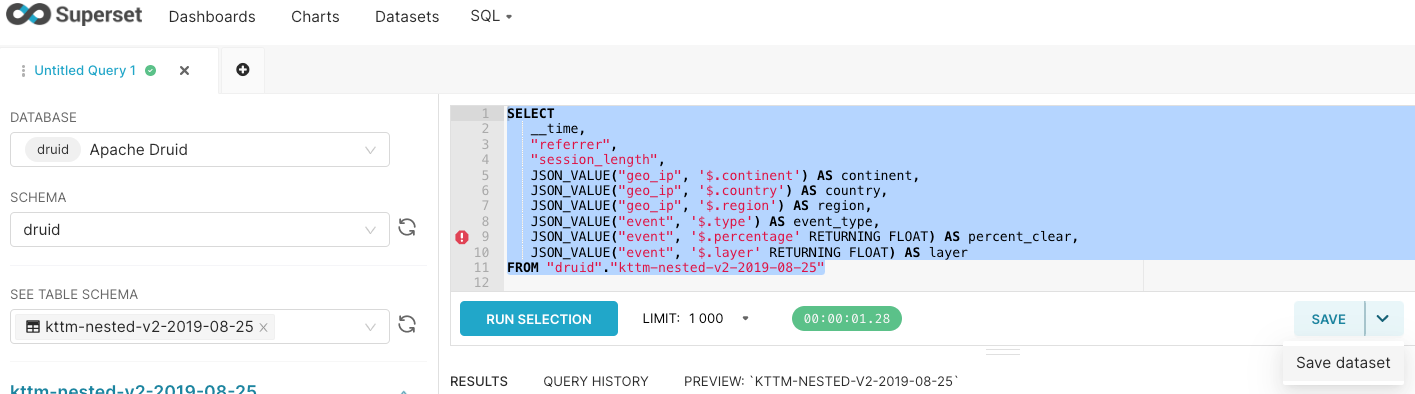Click the green query success status icon
1415x394 pixels.
tap(150, 71)
